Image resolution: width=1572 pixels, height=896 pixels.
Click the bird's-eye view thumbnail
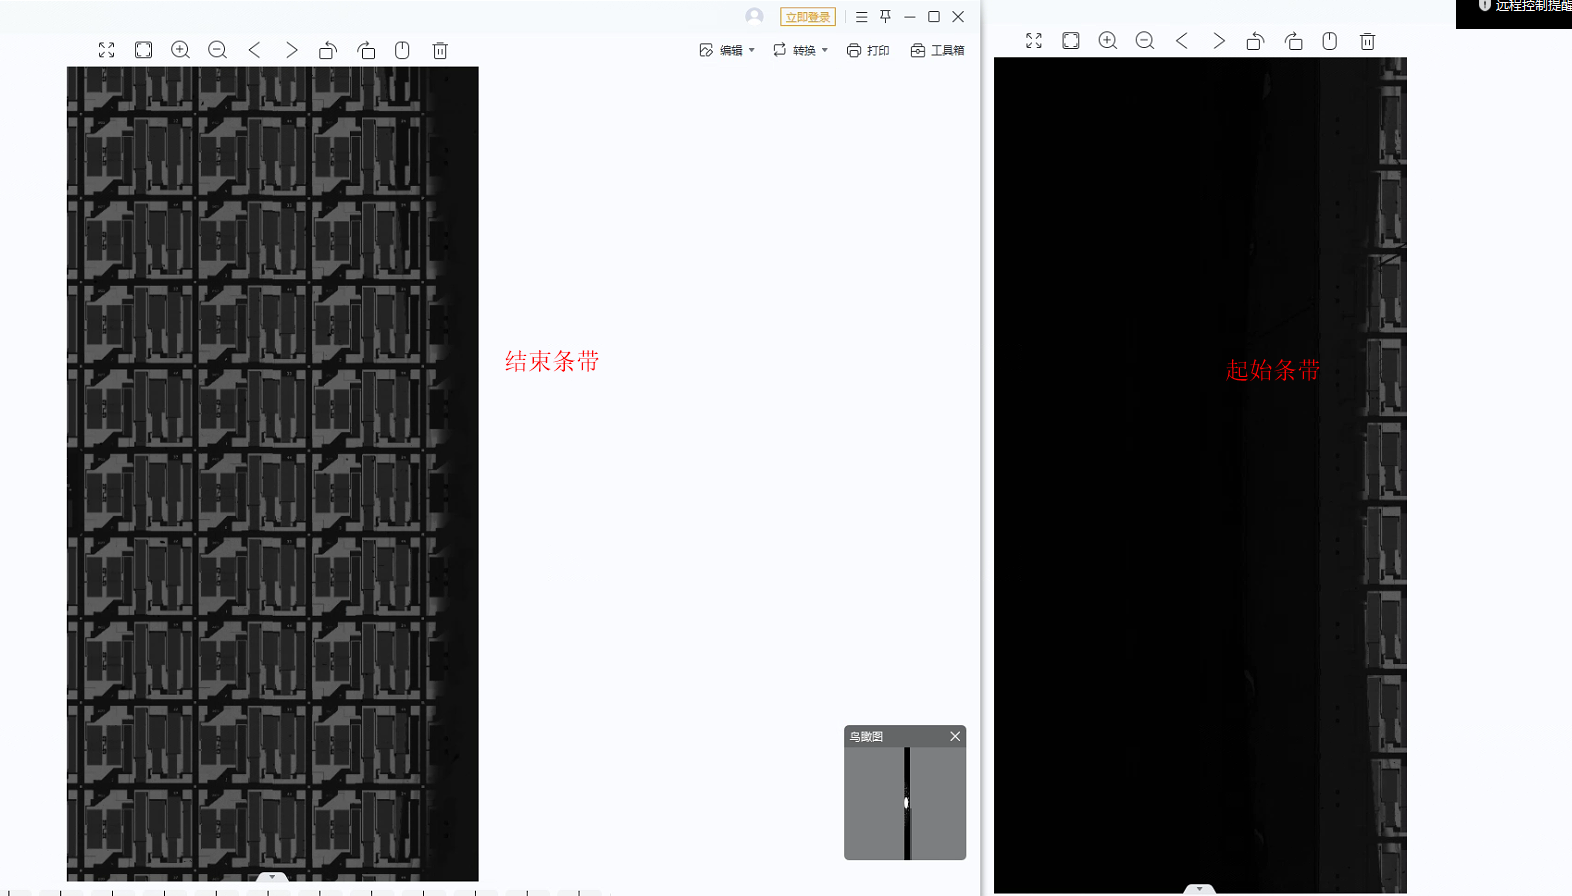pos(905,803)
